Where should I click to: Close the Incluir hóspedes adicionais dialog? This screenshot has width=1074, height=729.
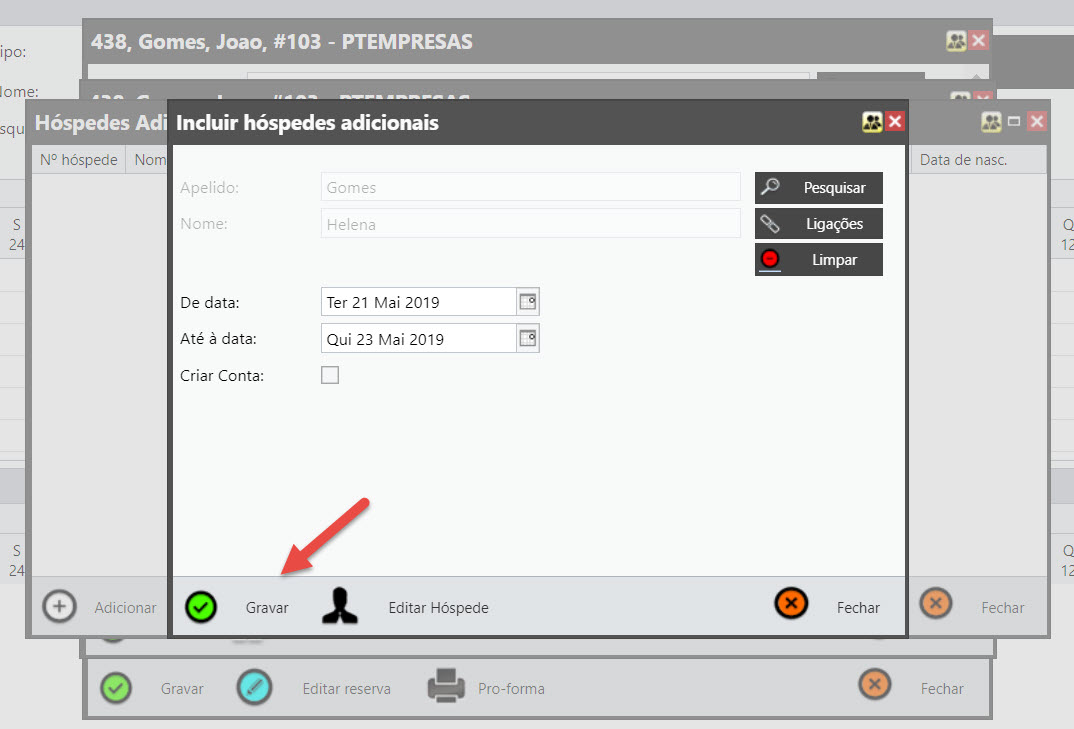pyautogui.click(x=895, y=122)
